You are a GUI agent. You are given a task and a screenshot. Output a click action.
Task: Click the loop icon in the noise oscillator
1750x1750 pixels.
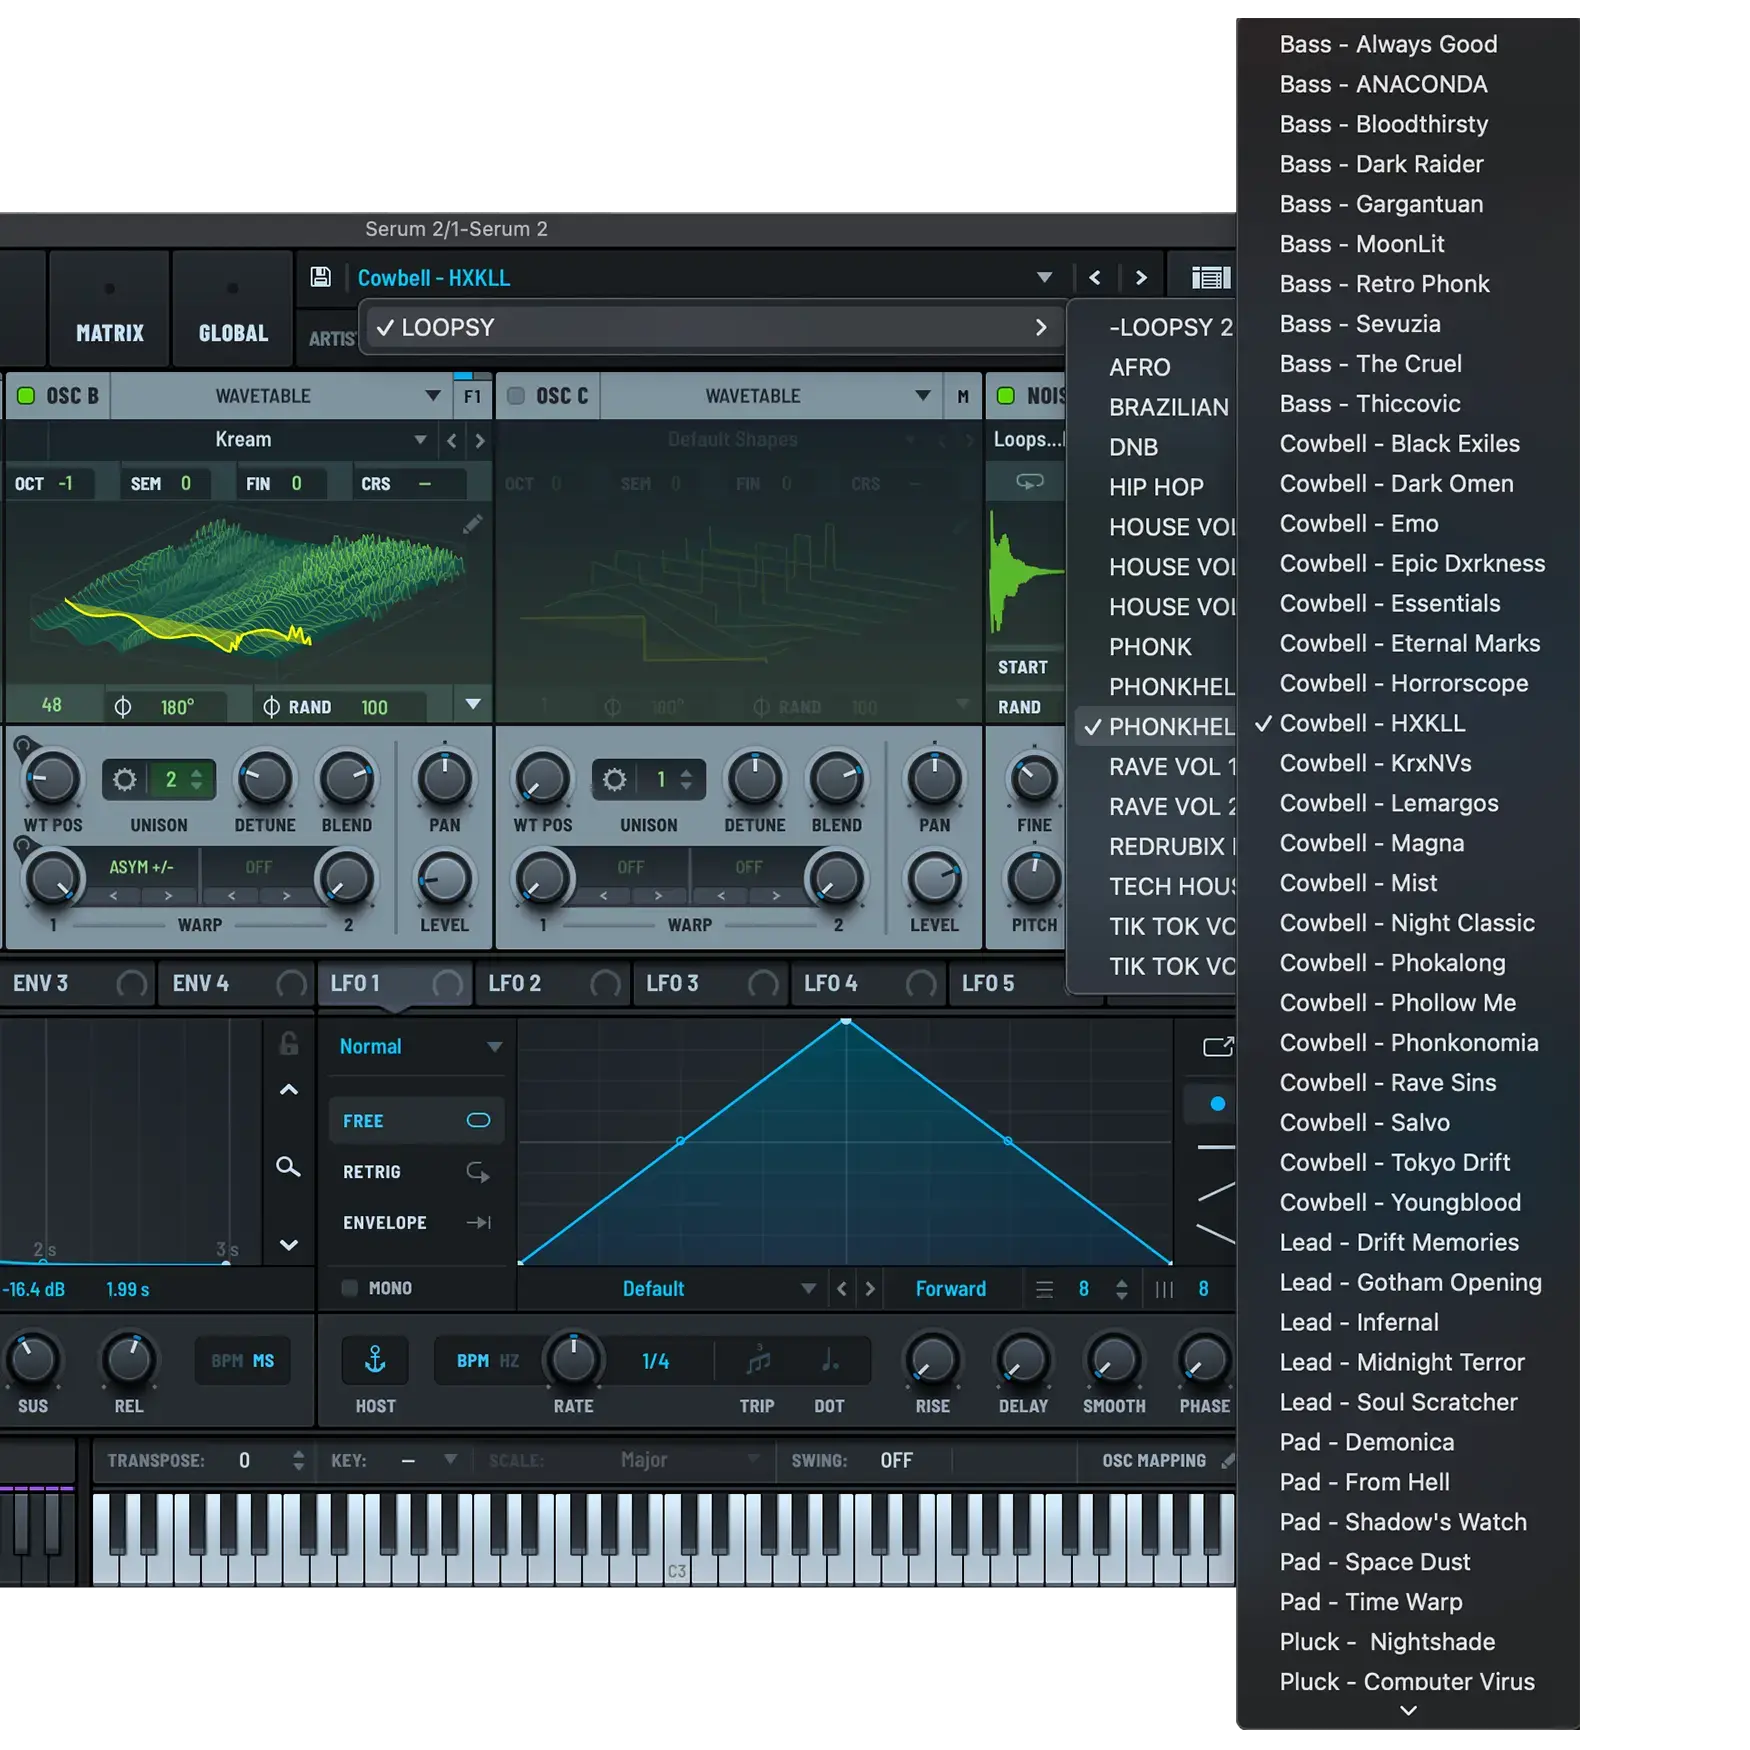(x=1029, y=482)
